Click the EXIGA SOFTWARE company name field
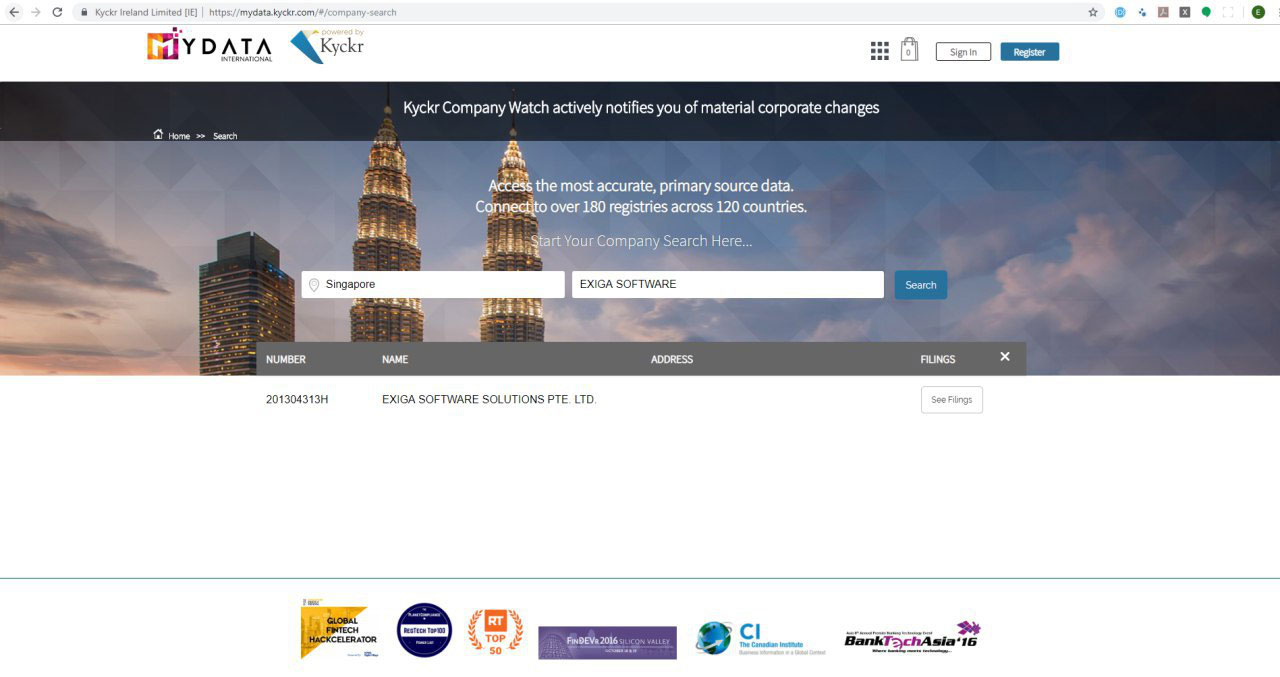The image size is (1280, 677). (727, 285)
